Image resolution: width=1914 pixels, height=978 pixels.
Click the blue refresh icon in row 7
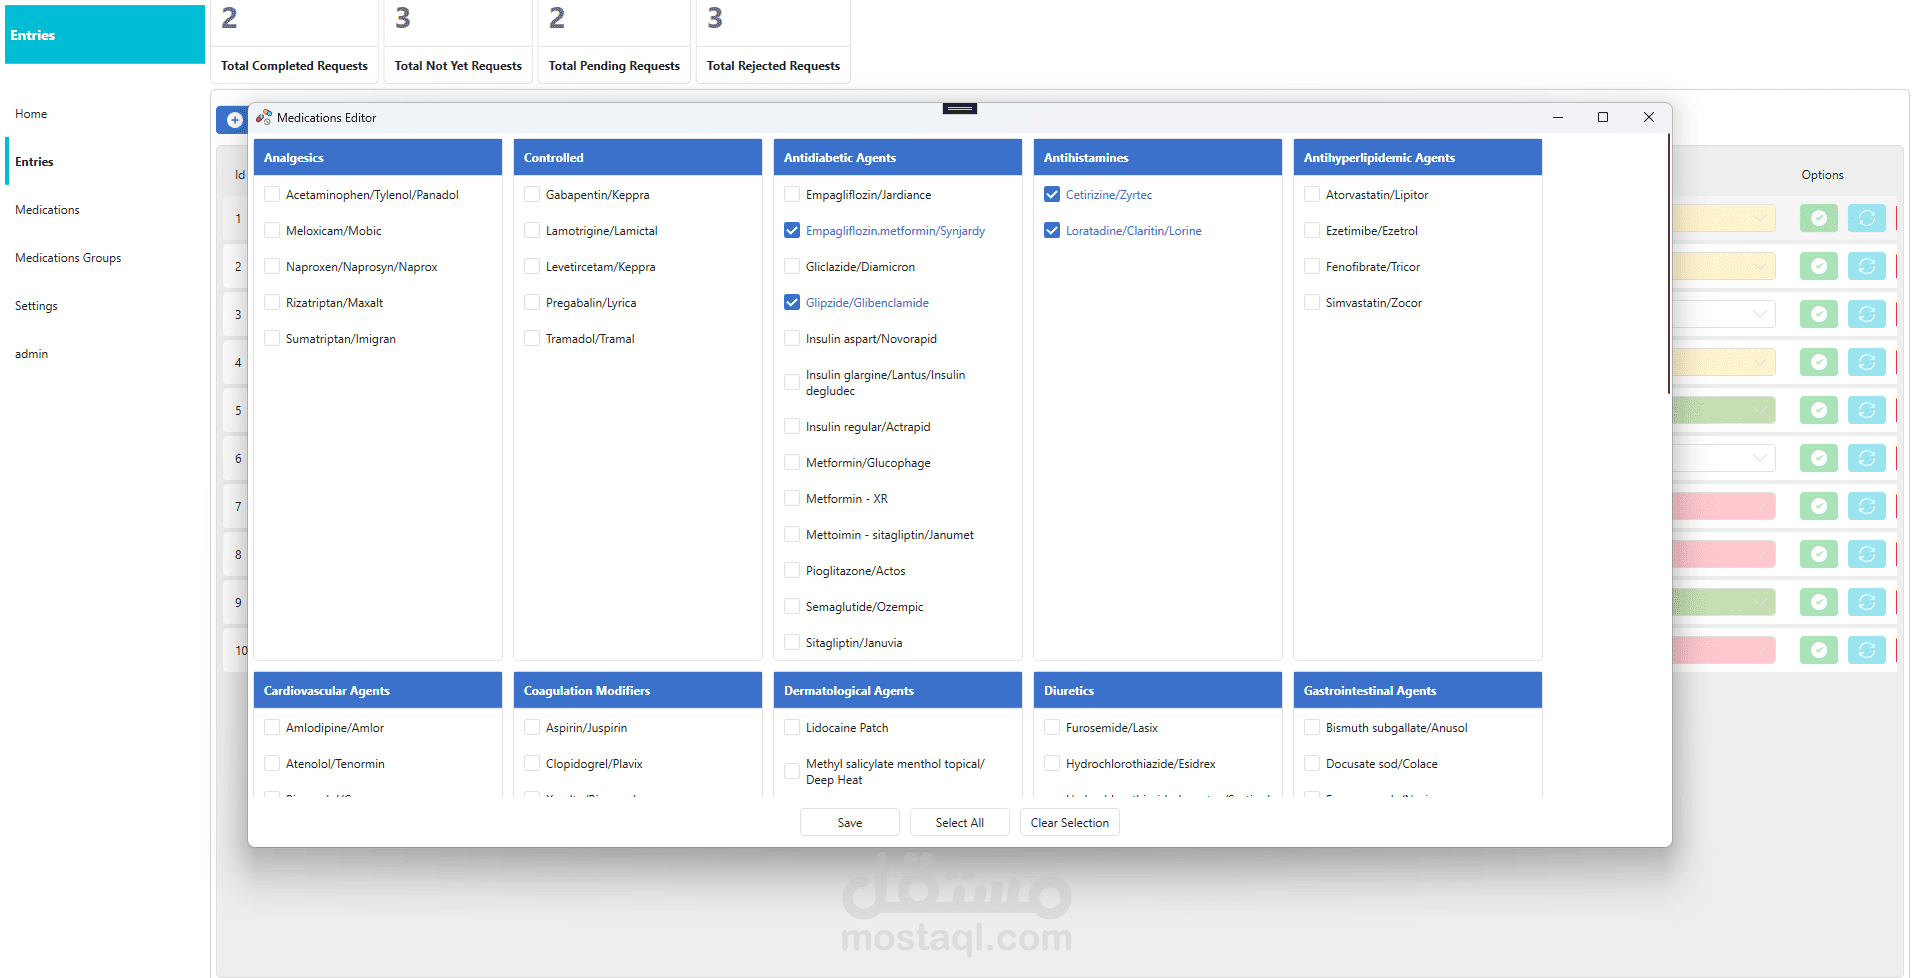coord(1866,506)
